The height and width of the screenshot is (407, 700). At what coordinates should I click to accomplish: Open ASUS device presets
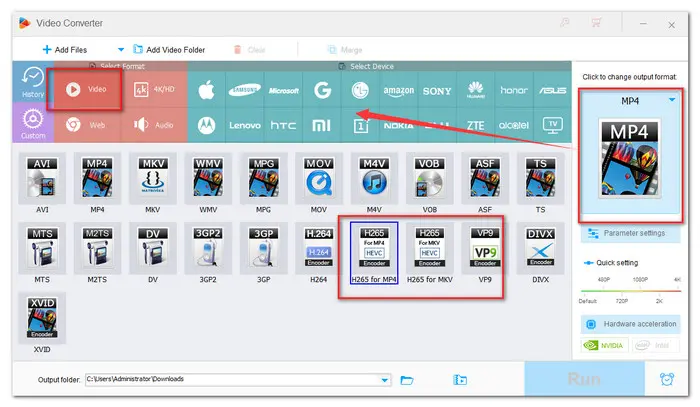pos(552,91)
